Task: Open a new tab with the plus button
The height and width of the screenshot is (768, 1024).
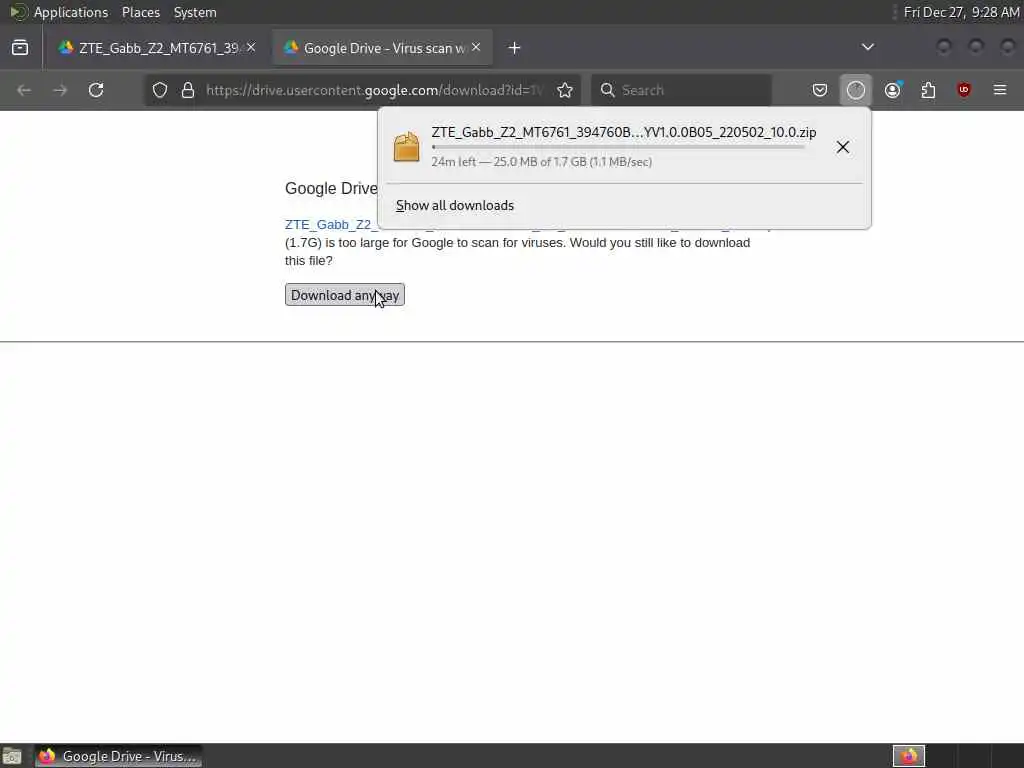Action: click(515, 48)
